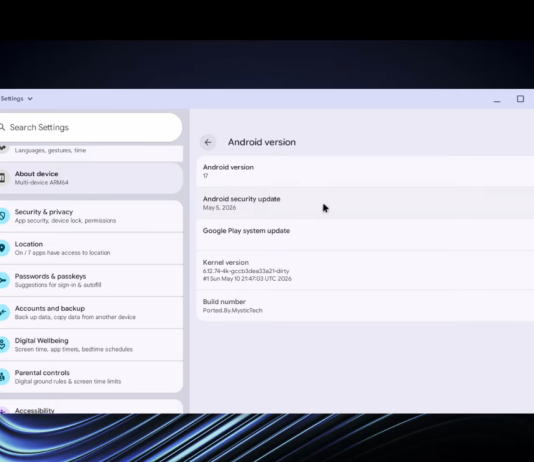Open About device in the sidebar
This screenshot has width=534, height=462.
click(91, 178)
